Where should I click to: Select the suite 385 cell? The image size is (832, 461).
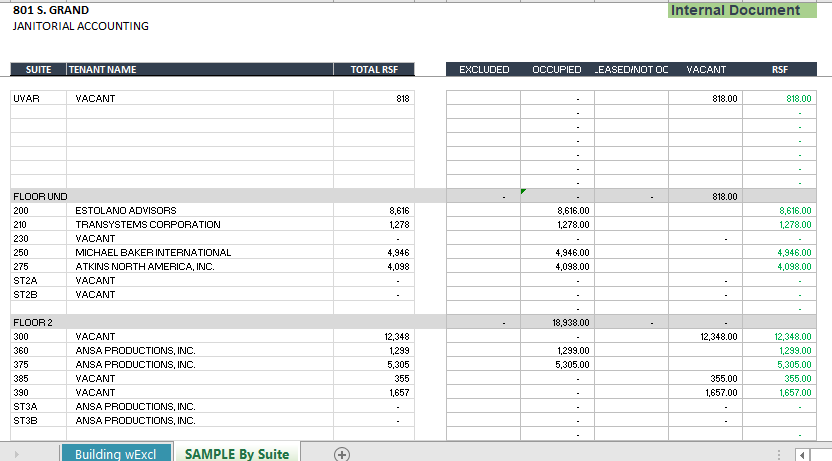tap(39, 379)
